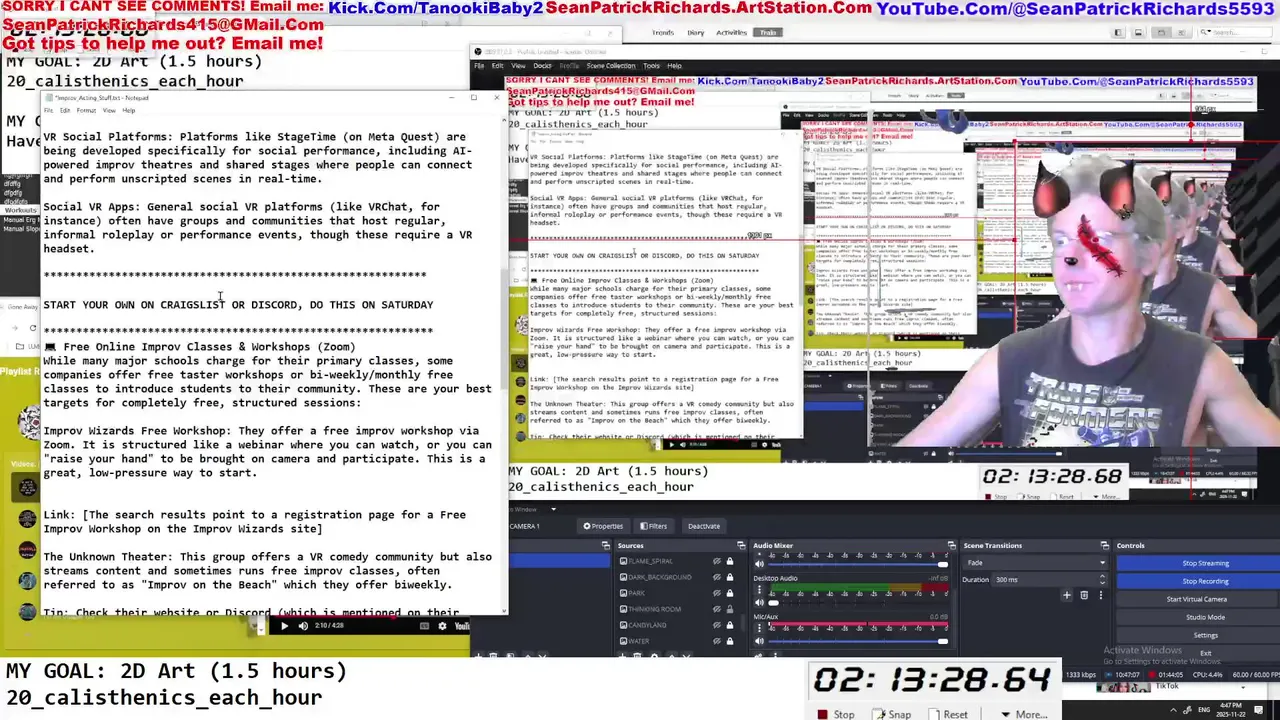Toggle lock on WATER source

(730, 641)
